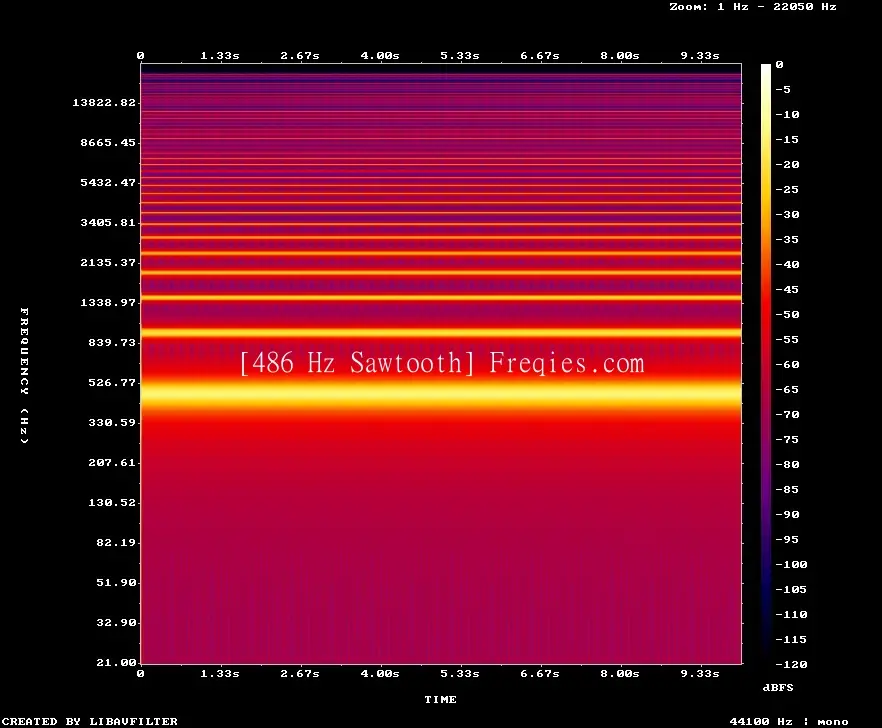The image size is (882, 728).
Task: Click the FREQUENCY (Hz) axis title
Action: pos(24,375)
